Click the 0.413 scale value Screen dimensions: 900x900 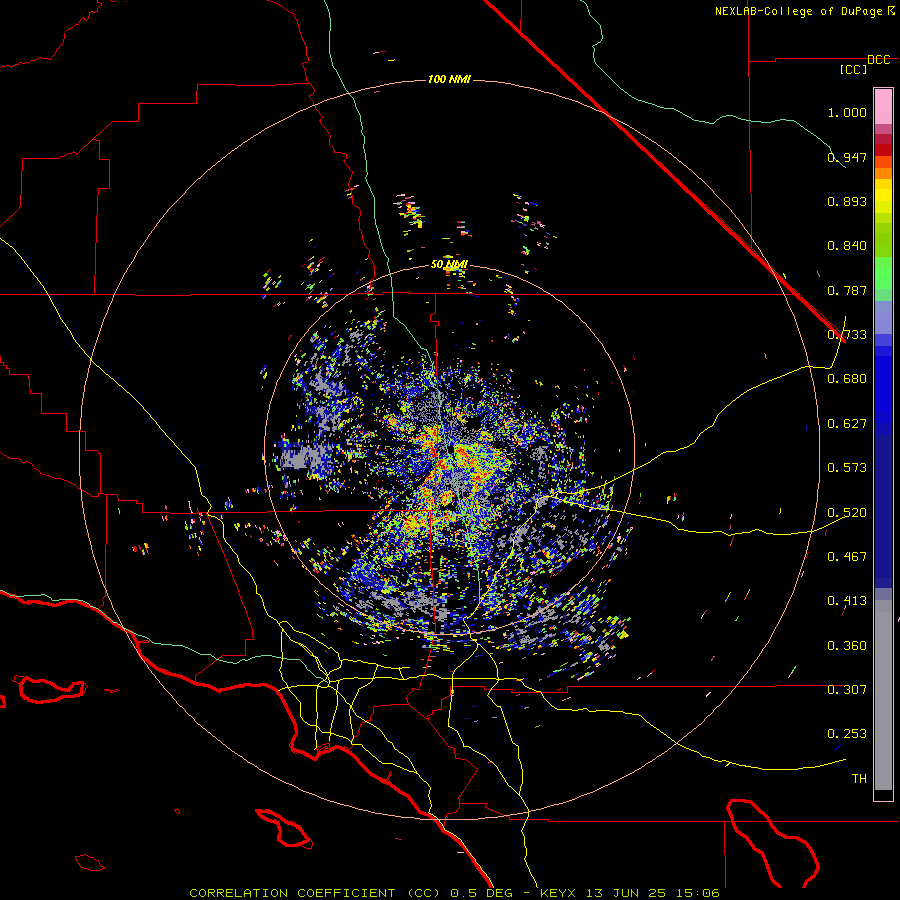pyautogui.click(x=847, y=601)
